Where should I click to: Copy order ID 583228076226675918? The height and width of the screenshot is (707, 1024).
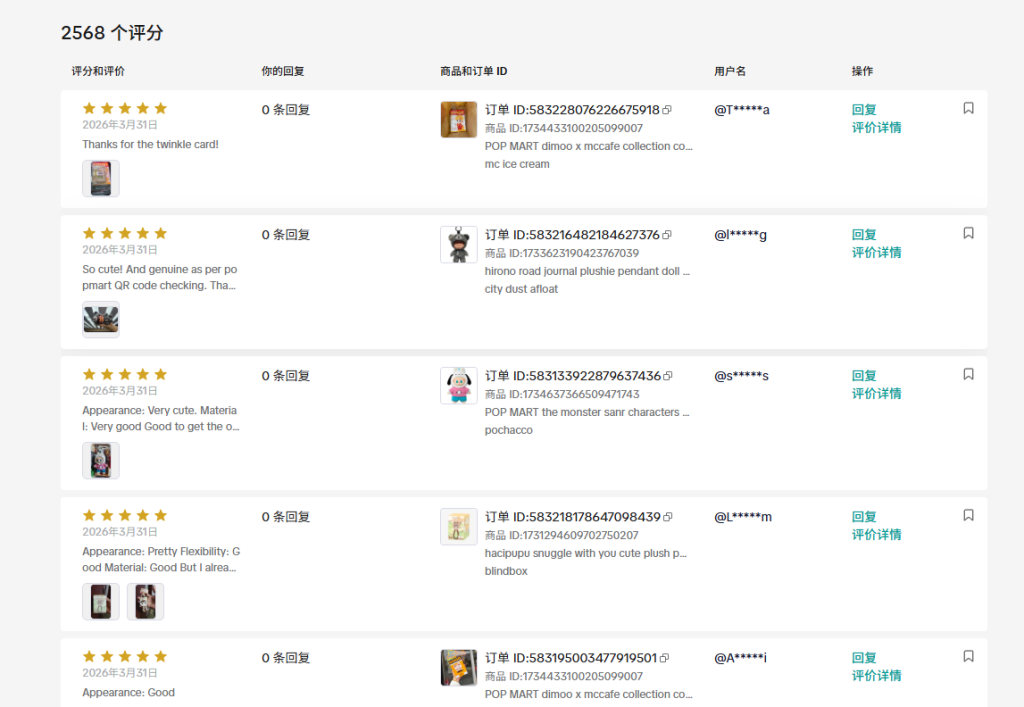point(668,110)
